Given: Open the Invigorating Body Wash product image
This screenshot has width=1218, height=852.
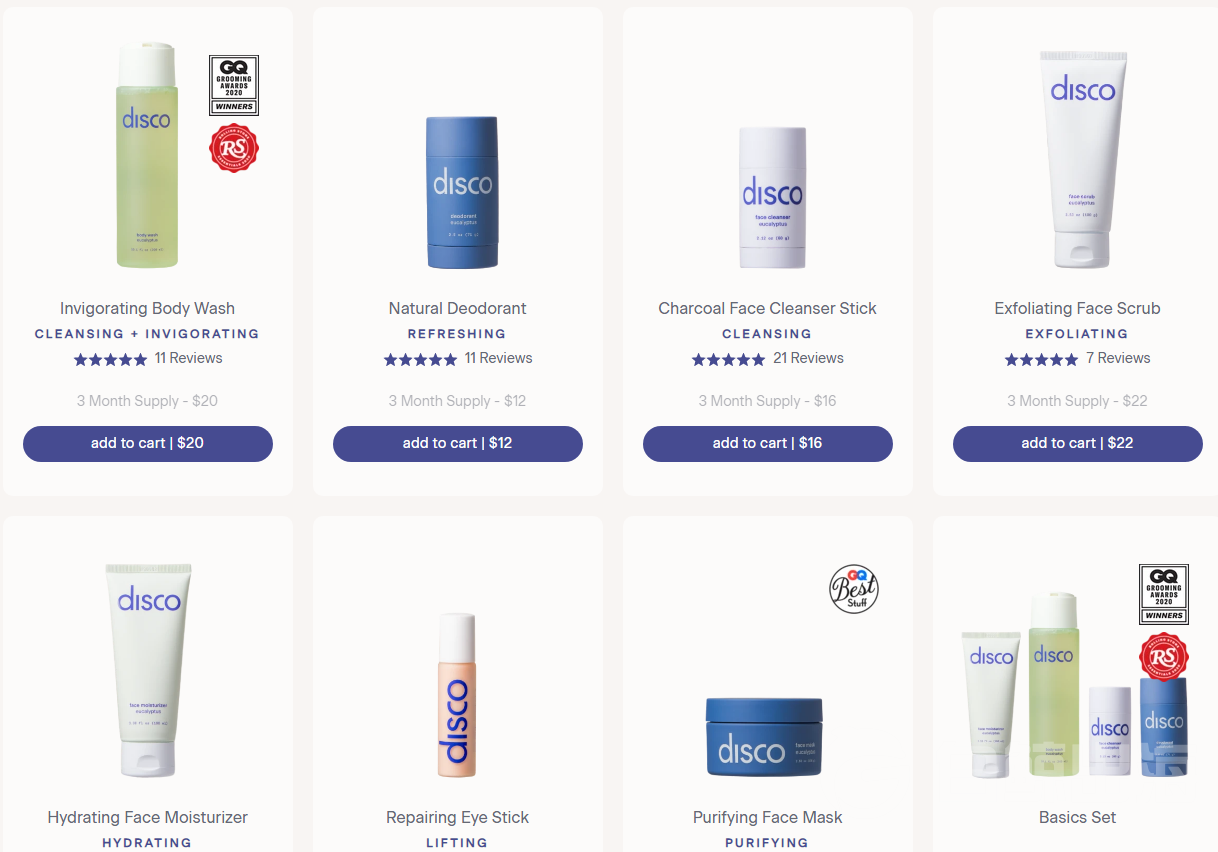Looking at the screenshot, I should point(147,155).
